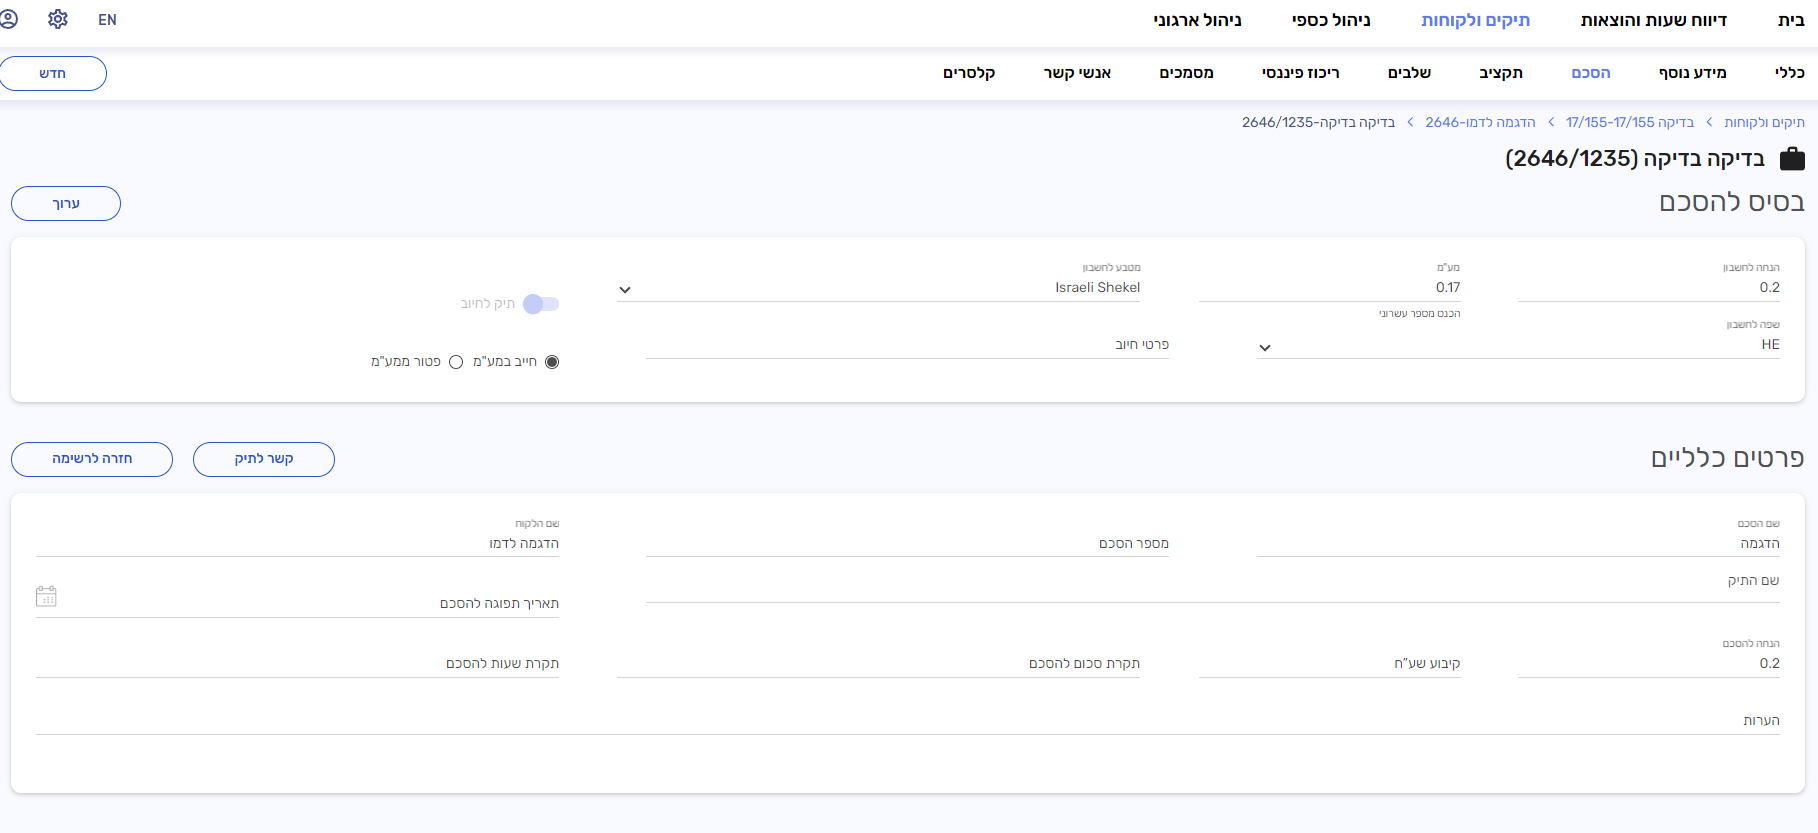
Task: Click the הערות notes input field
Action: [x=900, y=721]
